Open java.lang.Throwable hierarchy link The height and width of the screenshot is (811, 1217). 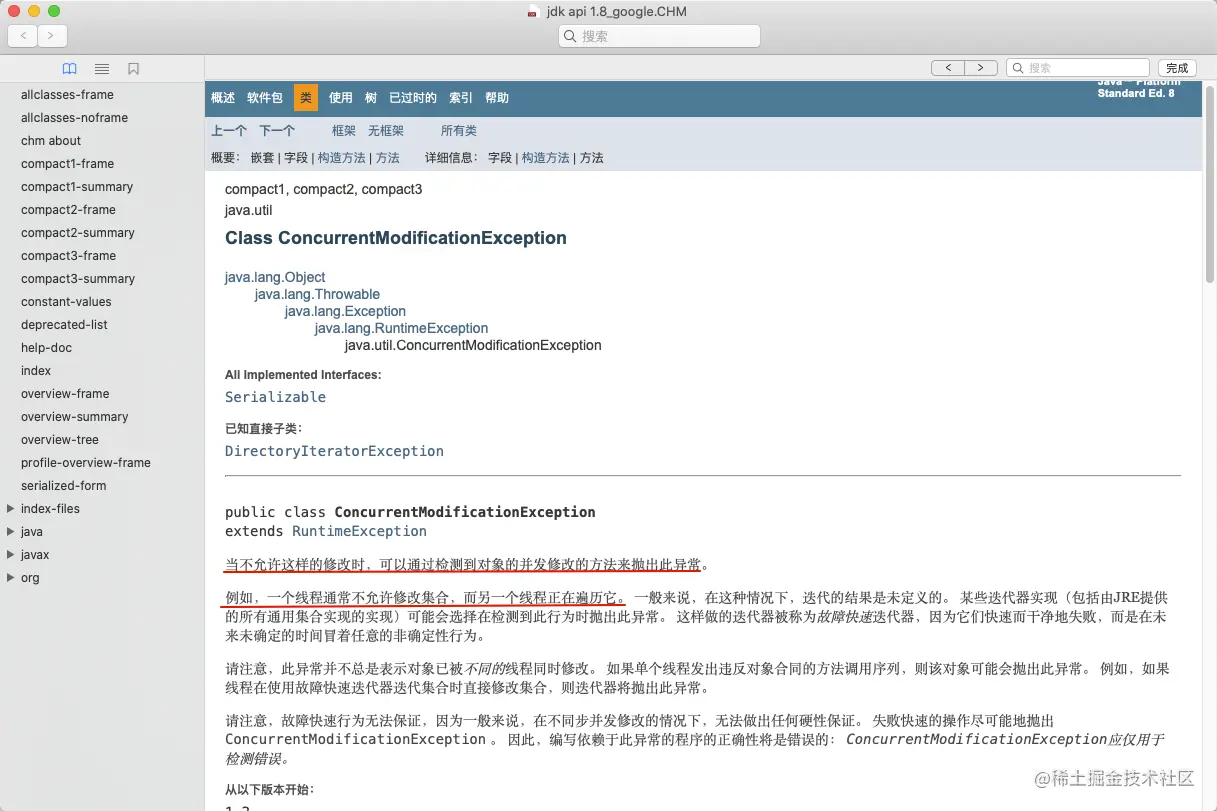coord(317,294)
